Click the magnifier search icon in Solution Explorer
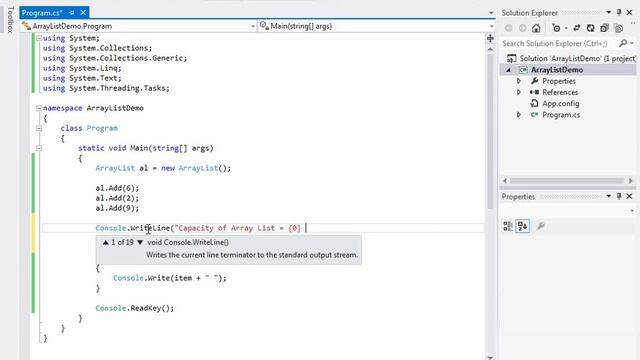 tap(623, 43)
